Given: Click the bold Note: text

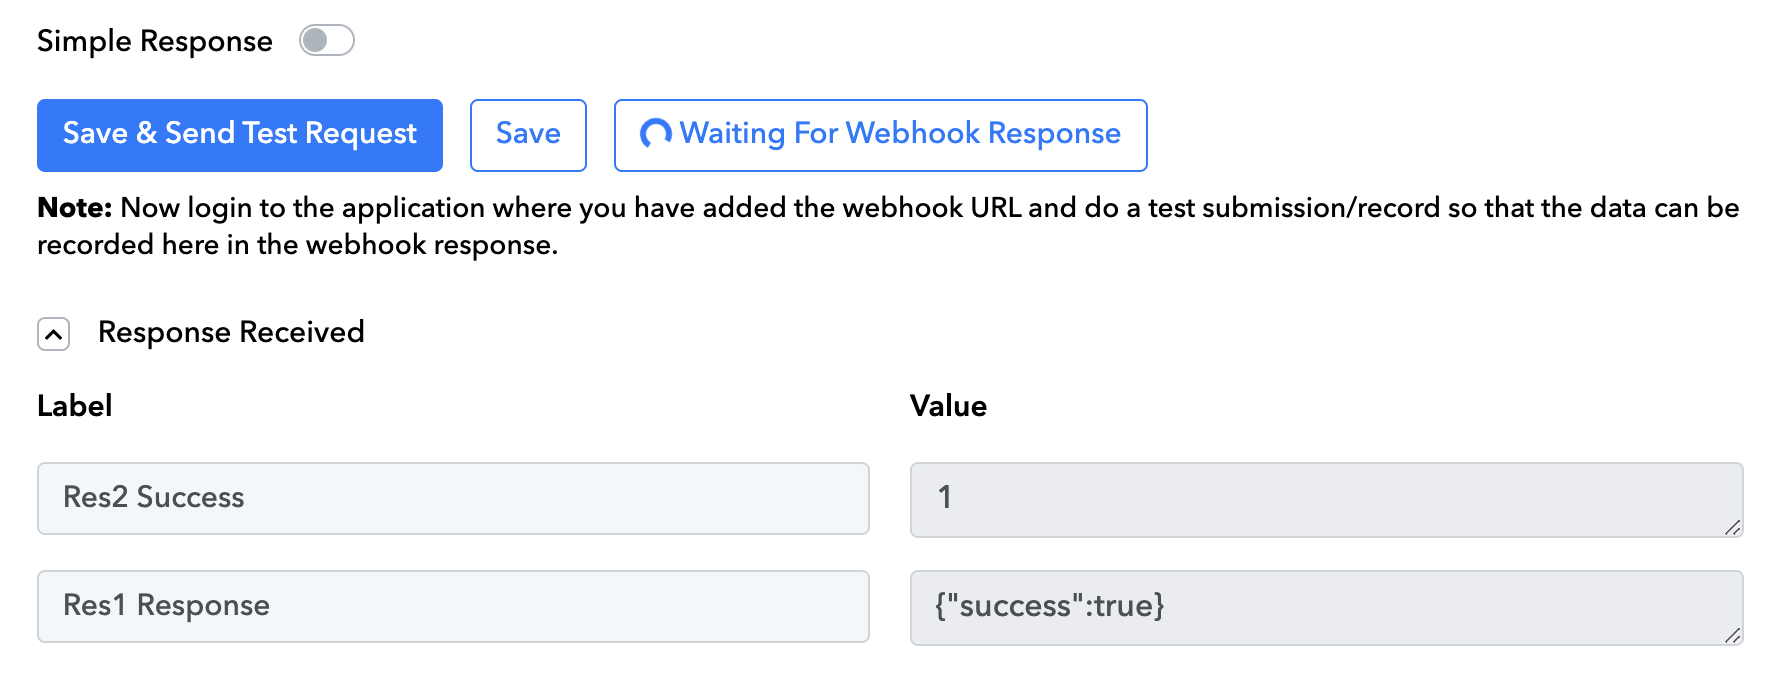Looking at the screenshot, I should (75, 208).
